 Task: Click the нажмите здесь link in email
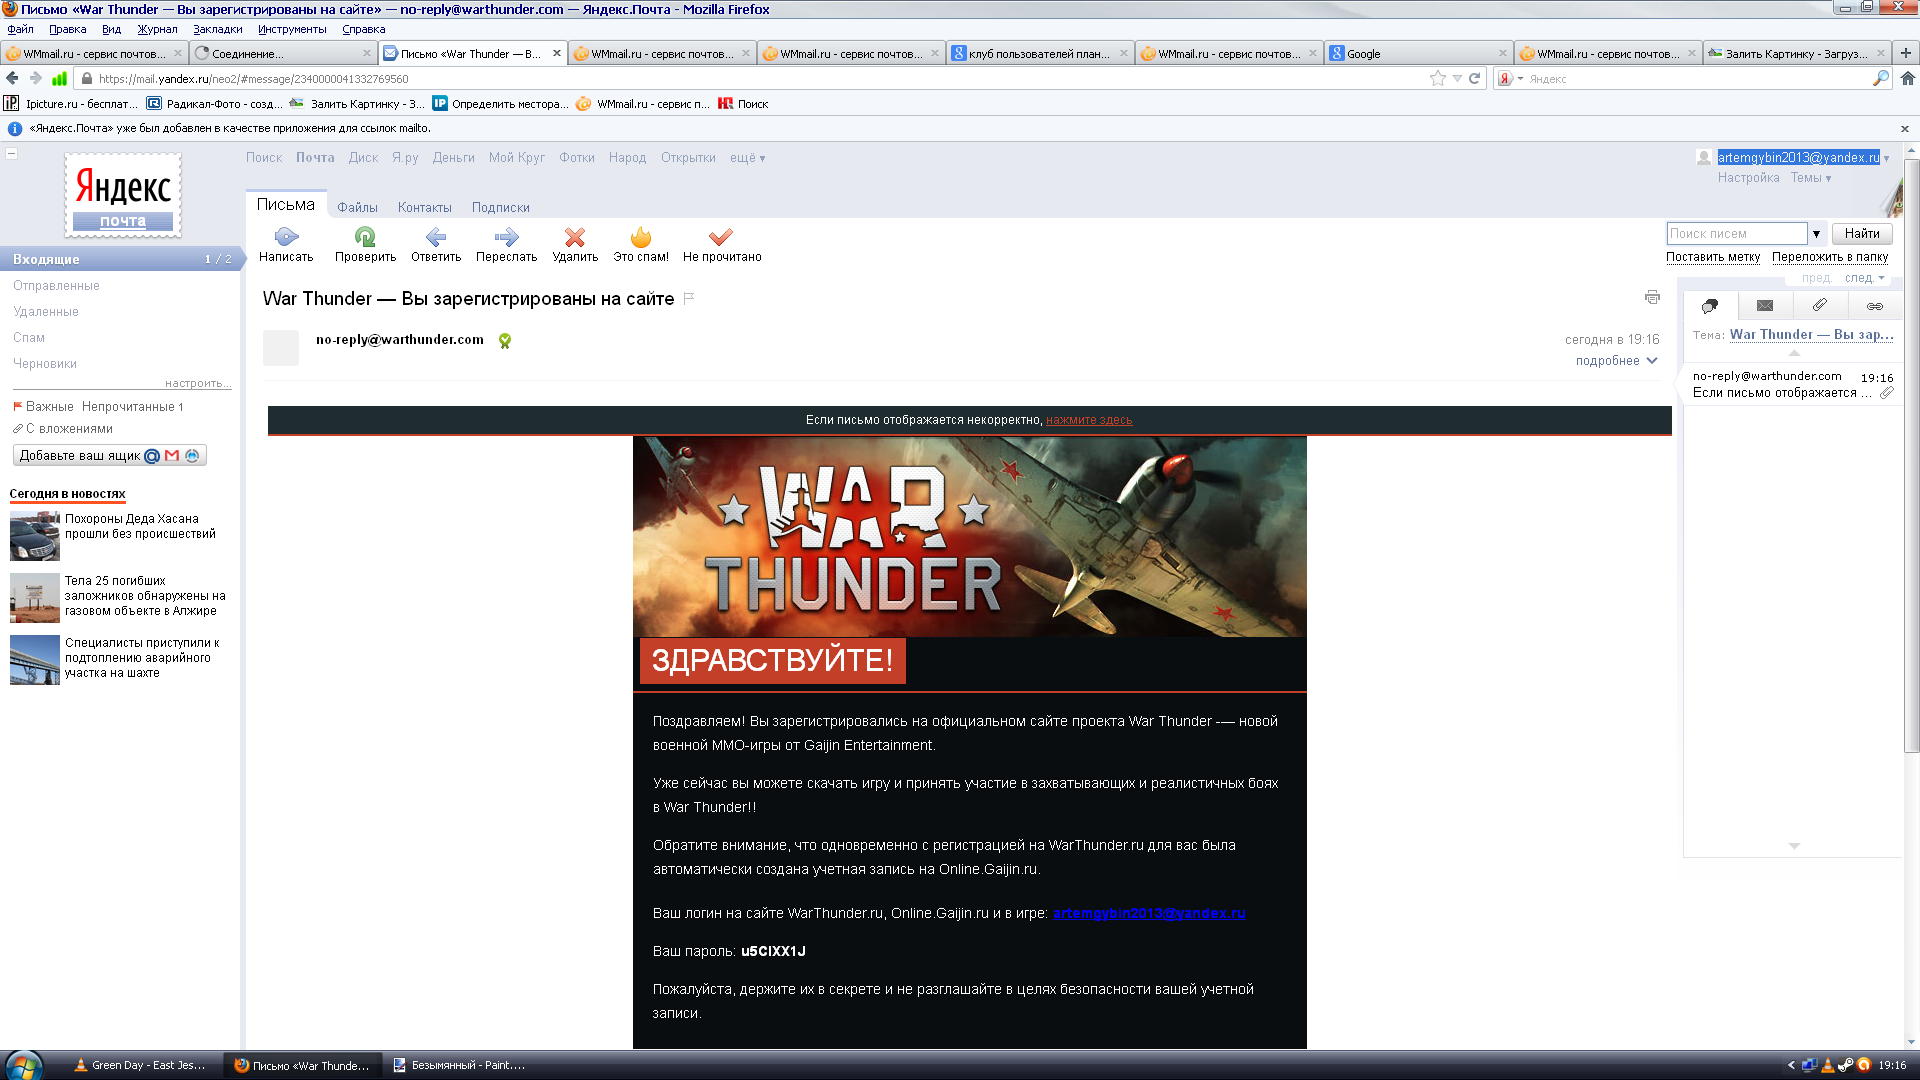(x=1089, y=420)
